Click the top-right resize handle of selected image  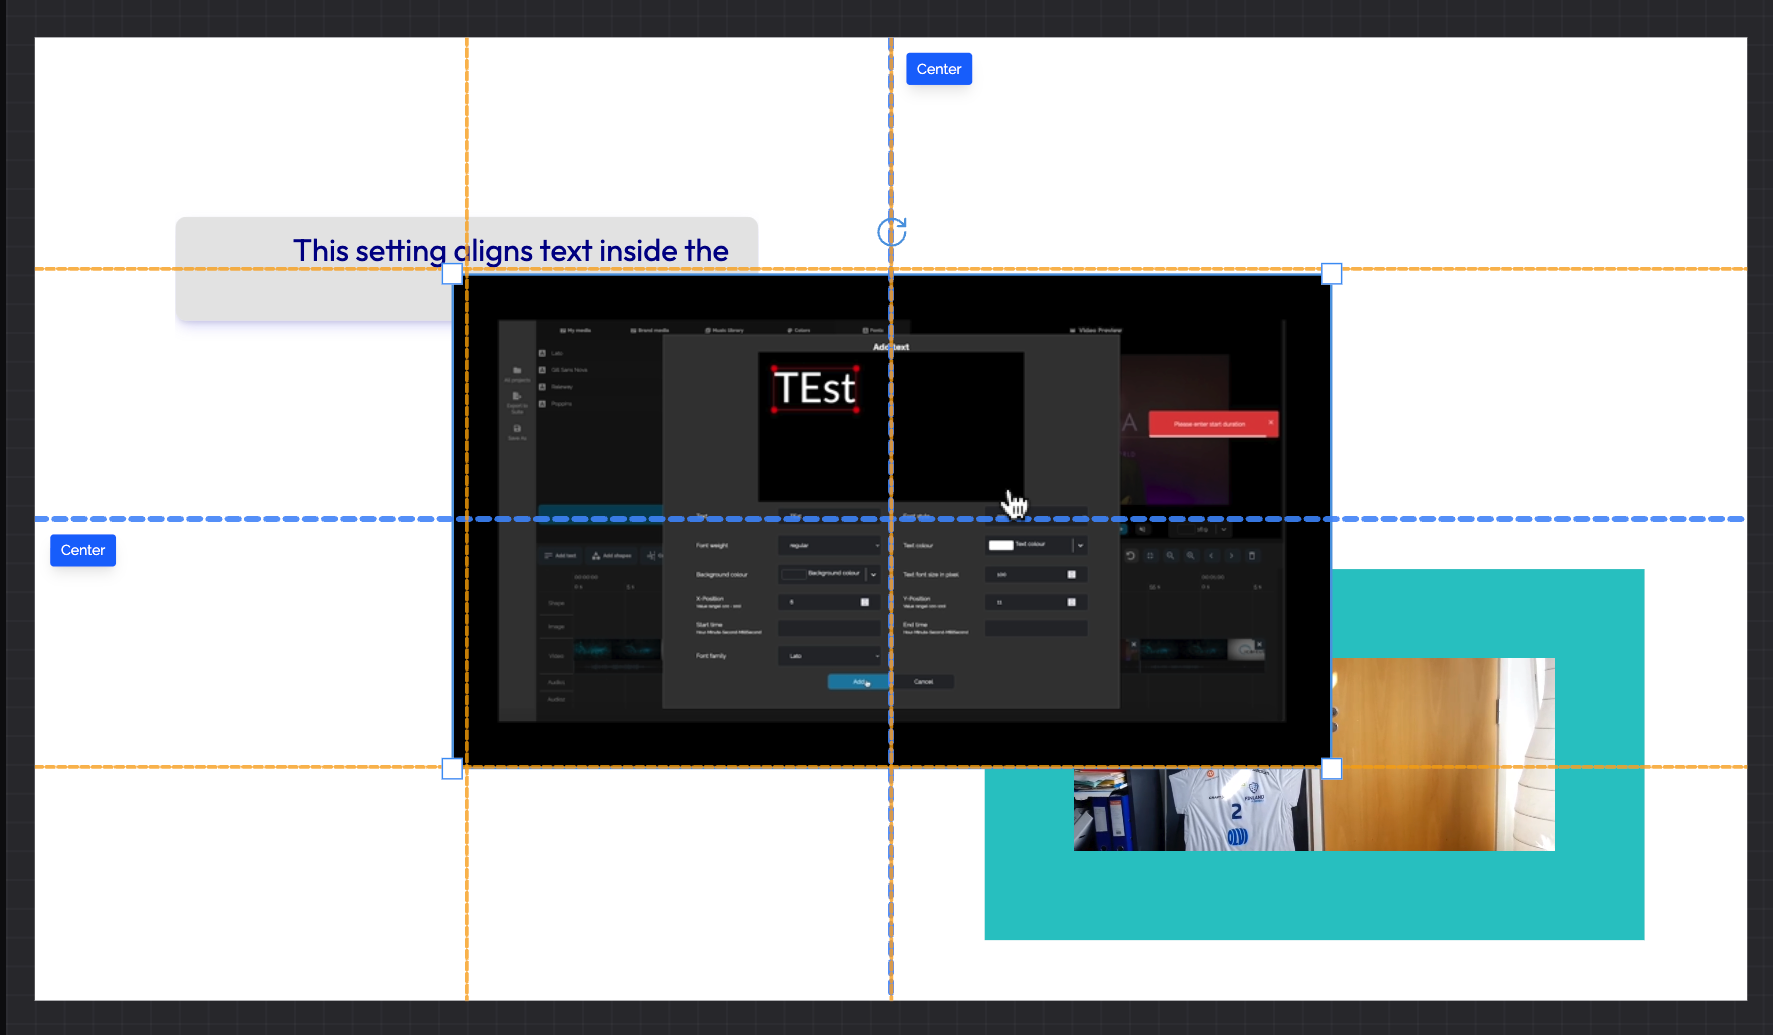coord(1331,274)
